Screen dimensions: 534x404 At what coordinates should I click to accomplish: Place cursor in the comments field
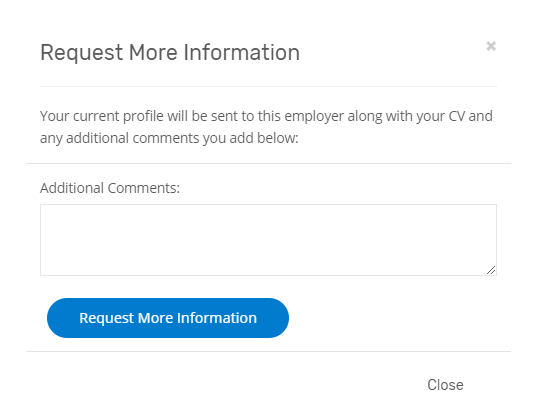coord(268,240)
